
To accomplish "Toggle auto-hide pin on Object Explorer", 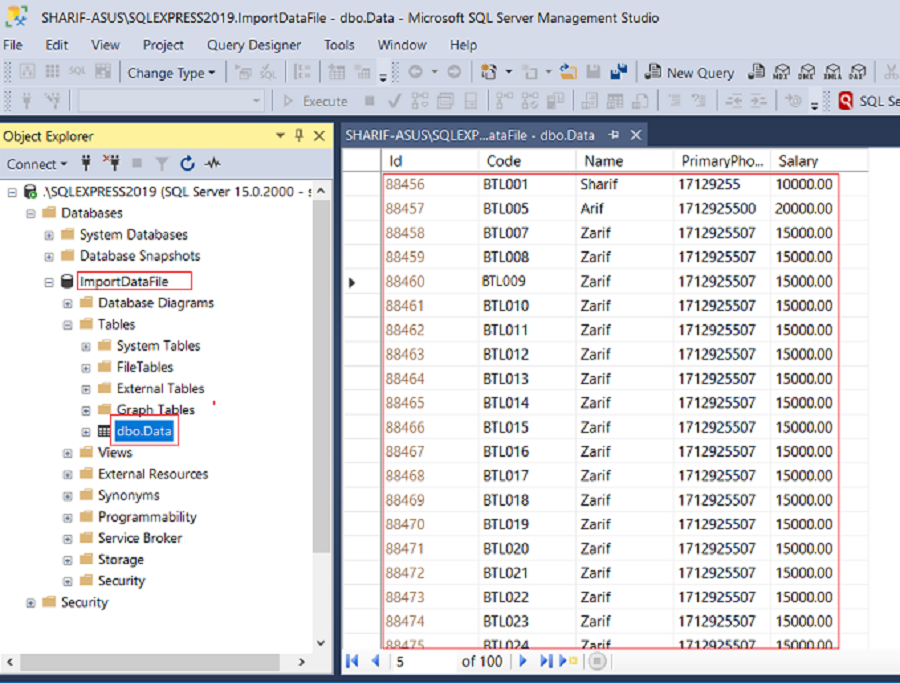I will (299, 135).
